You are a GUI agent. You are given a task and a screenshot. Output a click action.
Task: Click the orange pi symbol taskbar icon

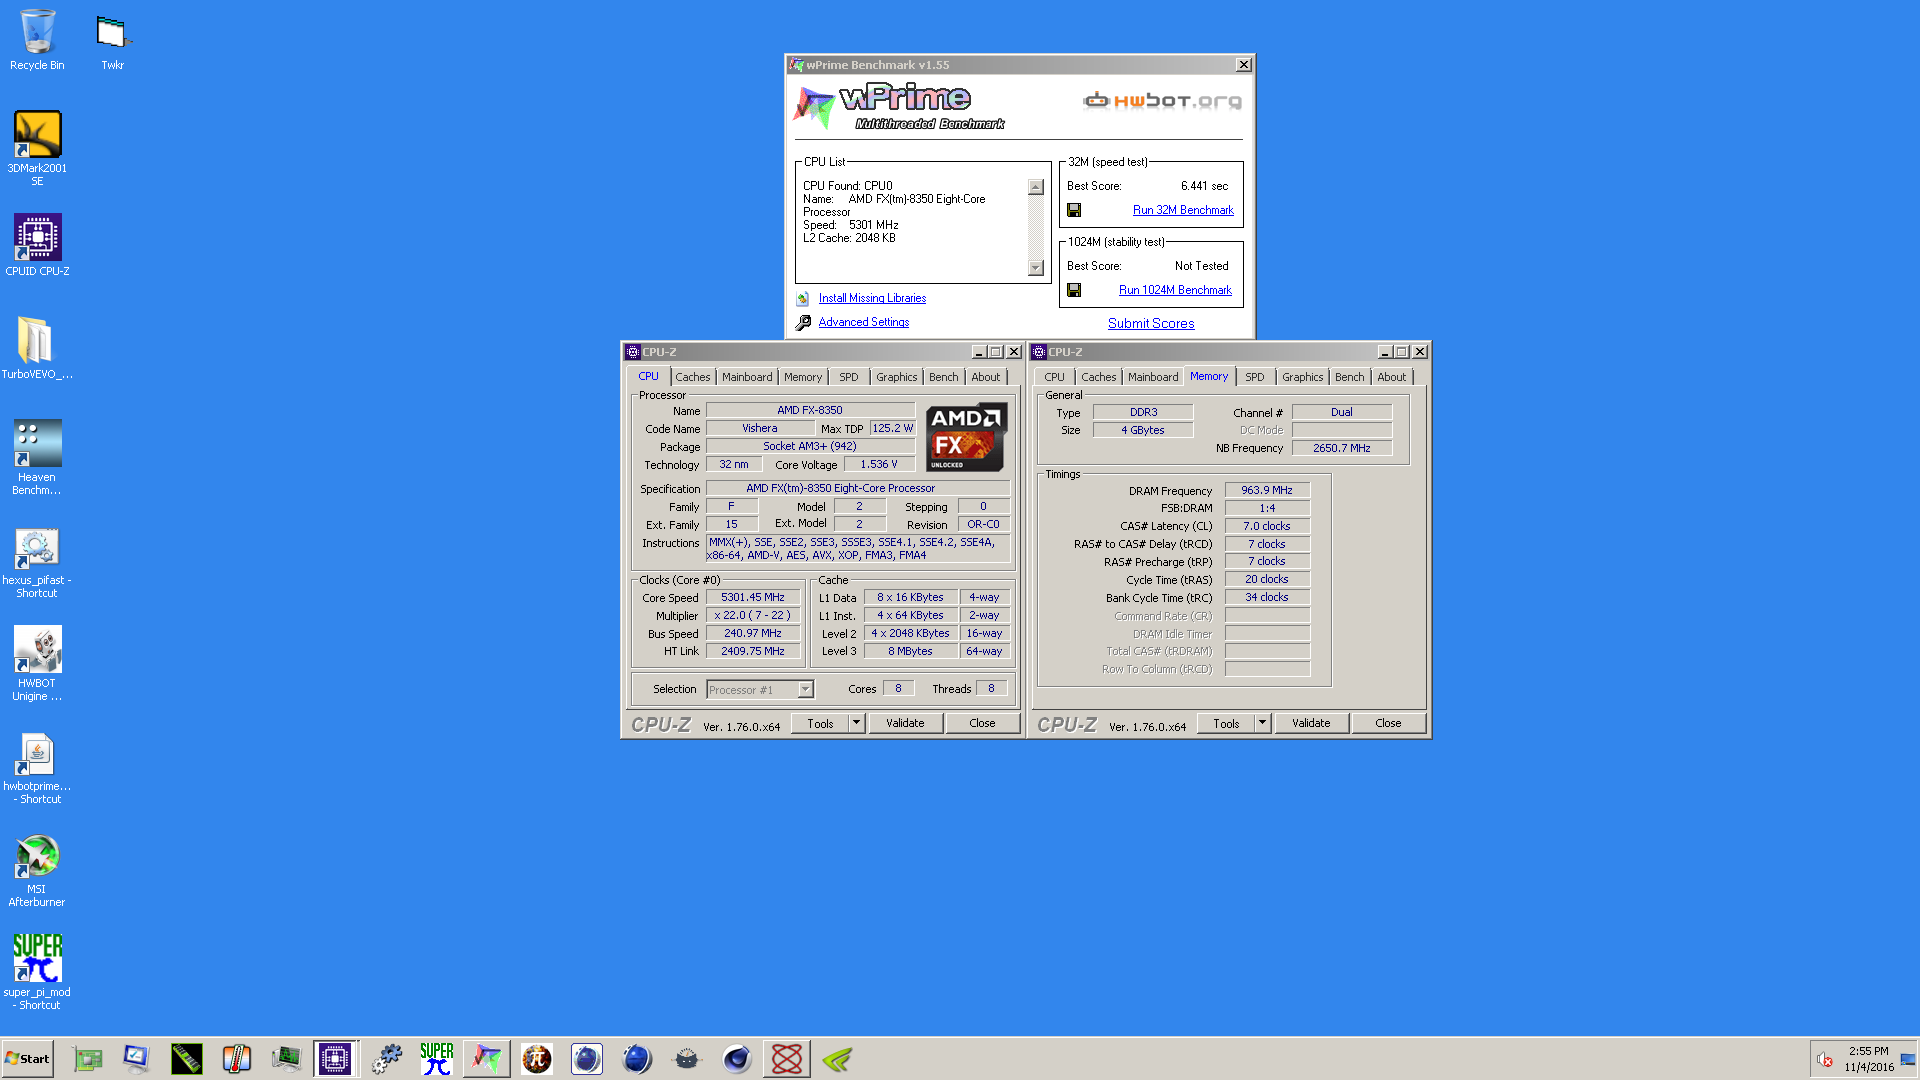click(537, 1059)
